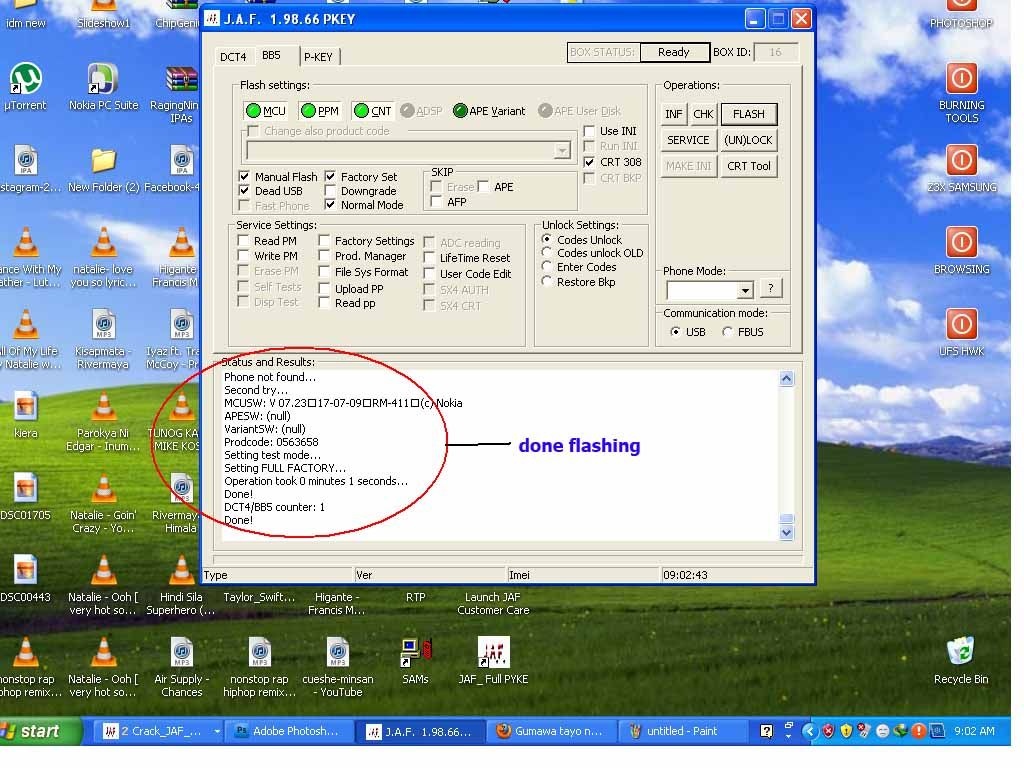Open the Nokia PC Suite desktop icon
Viewport: 1024px width, 768px height.
(103, 80)
